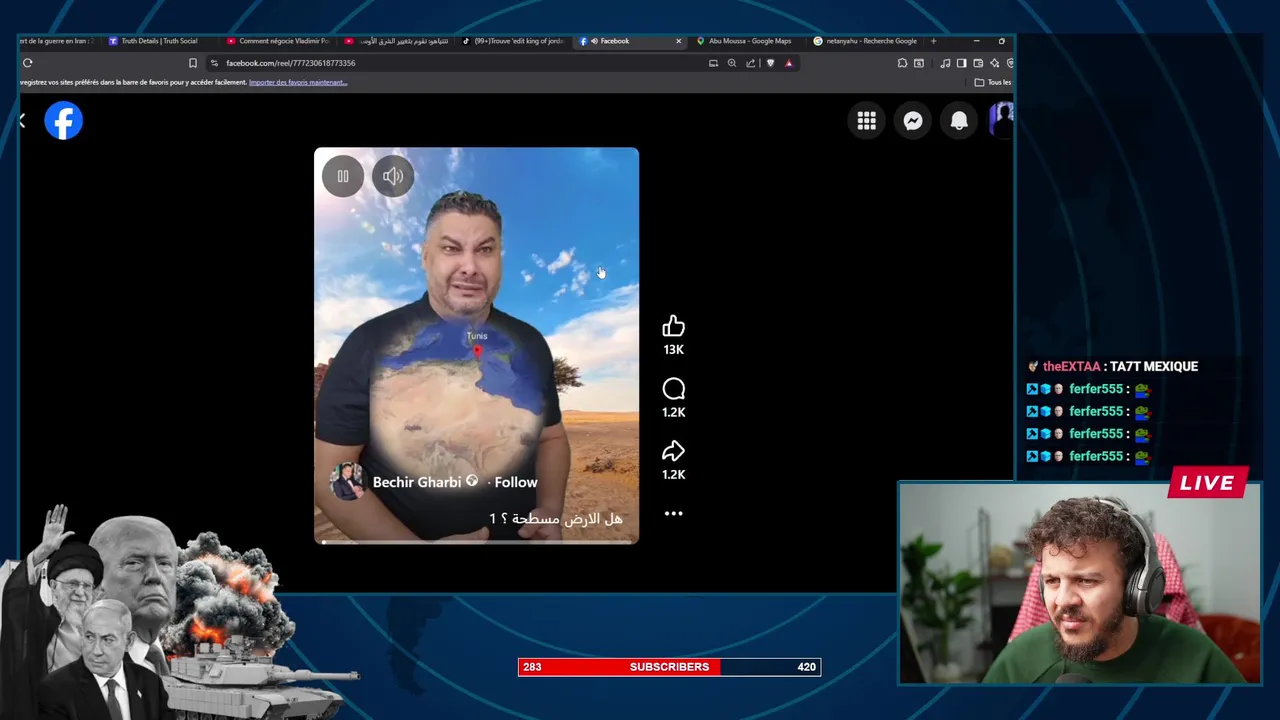1280x720 pixels.
Task: Open Facebook Messenger chats
Action: pos(912,120)
